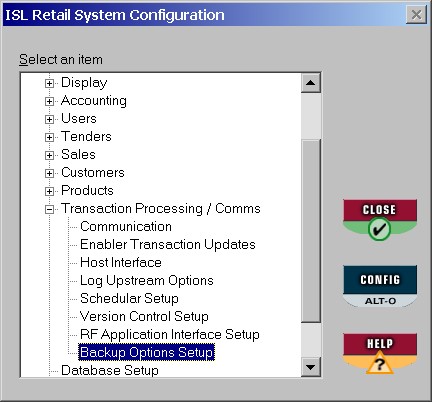Click the scrollbar up arrow

click(311, 83)
